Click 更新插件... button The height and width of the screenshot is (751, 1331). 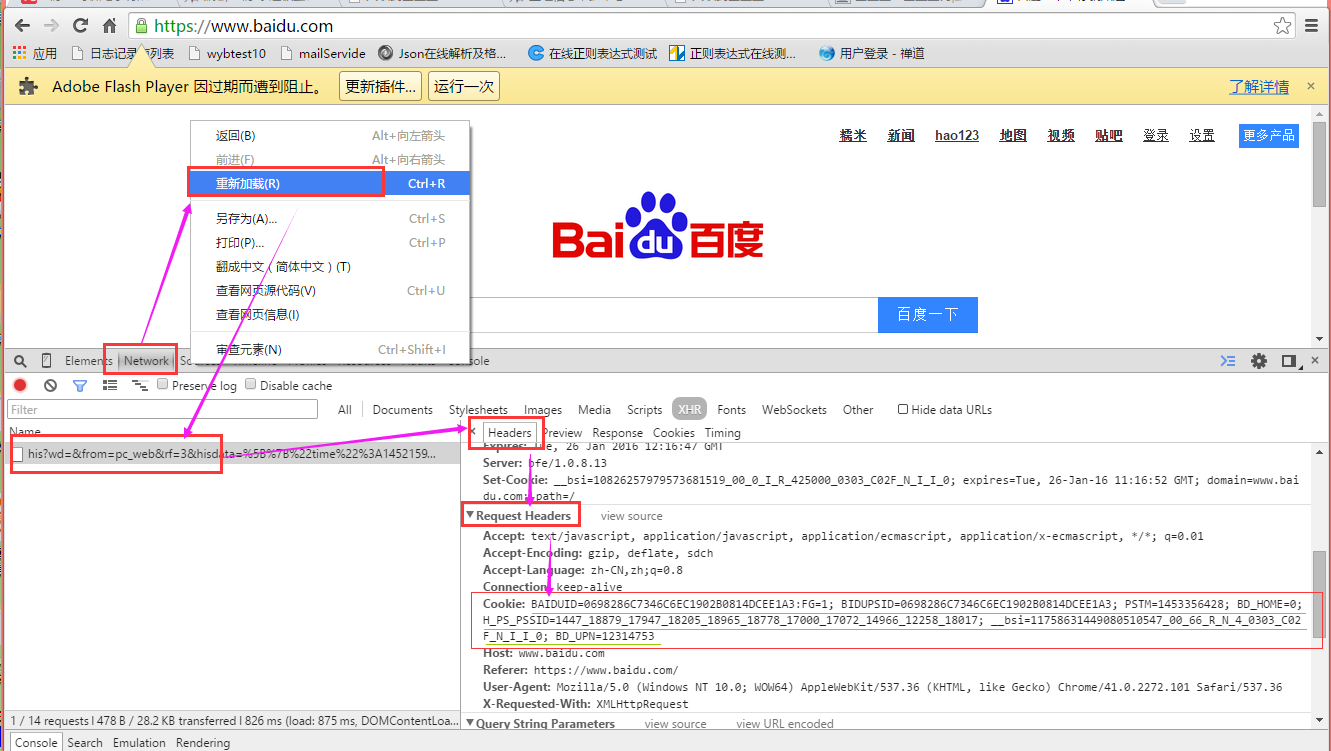pos(380,86)
